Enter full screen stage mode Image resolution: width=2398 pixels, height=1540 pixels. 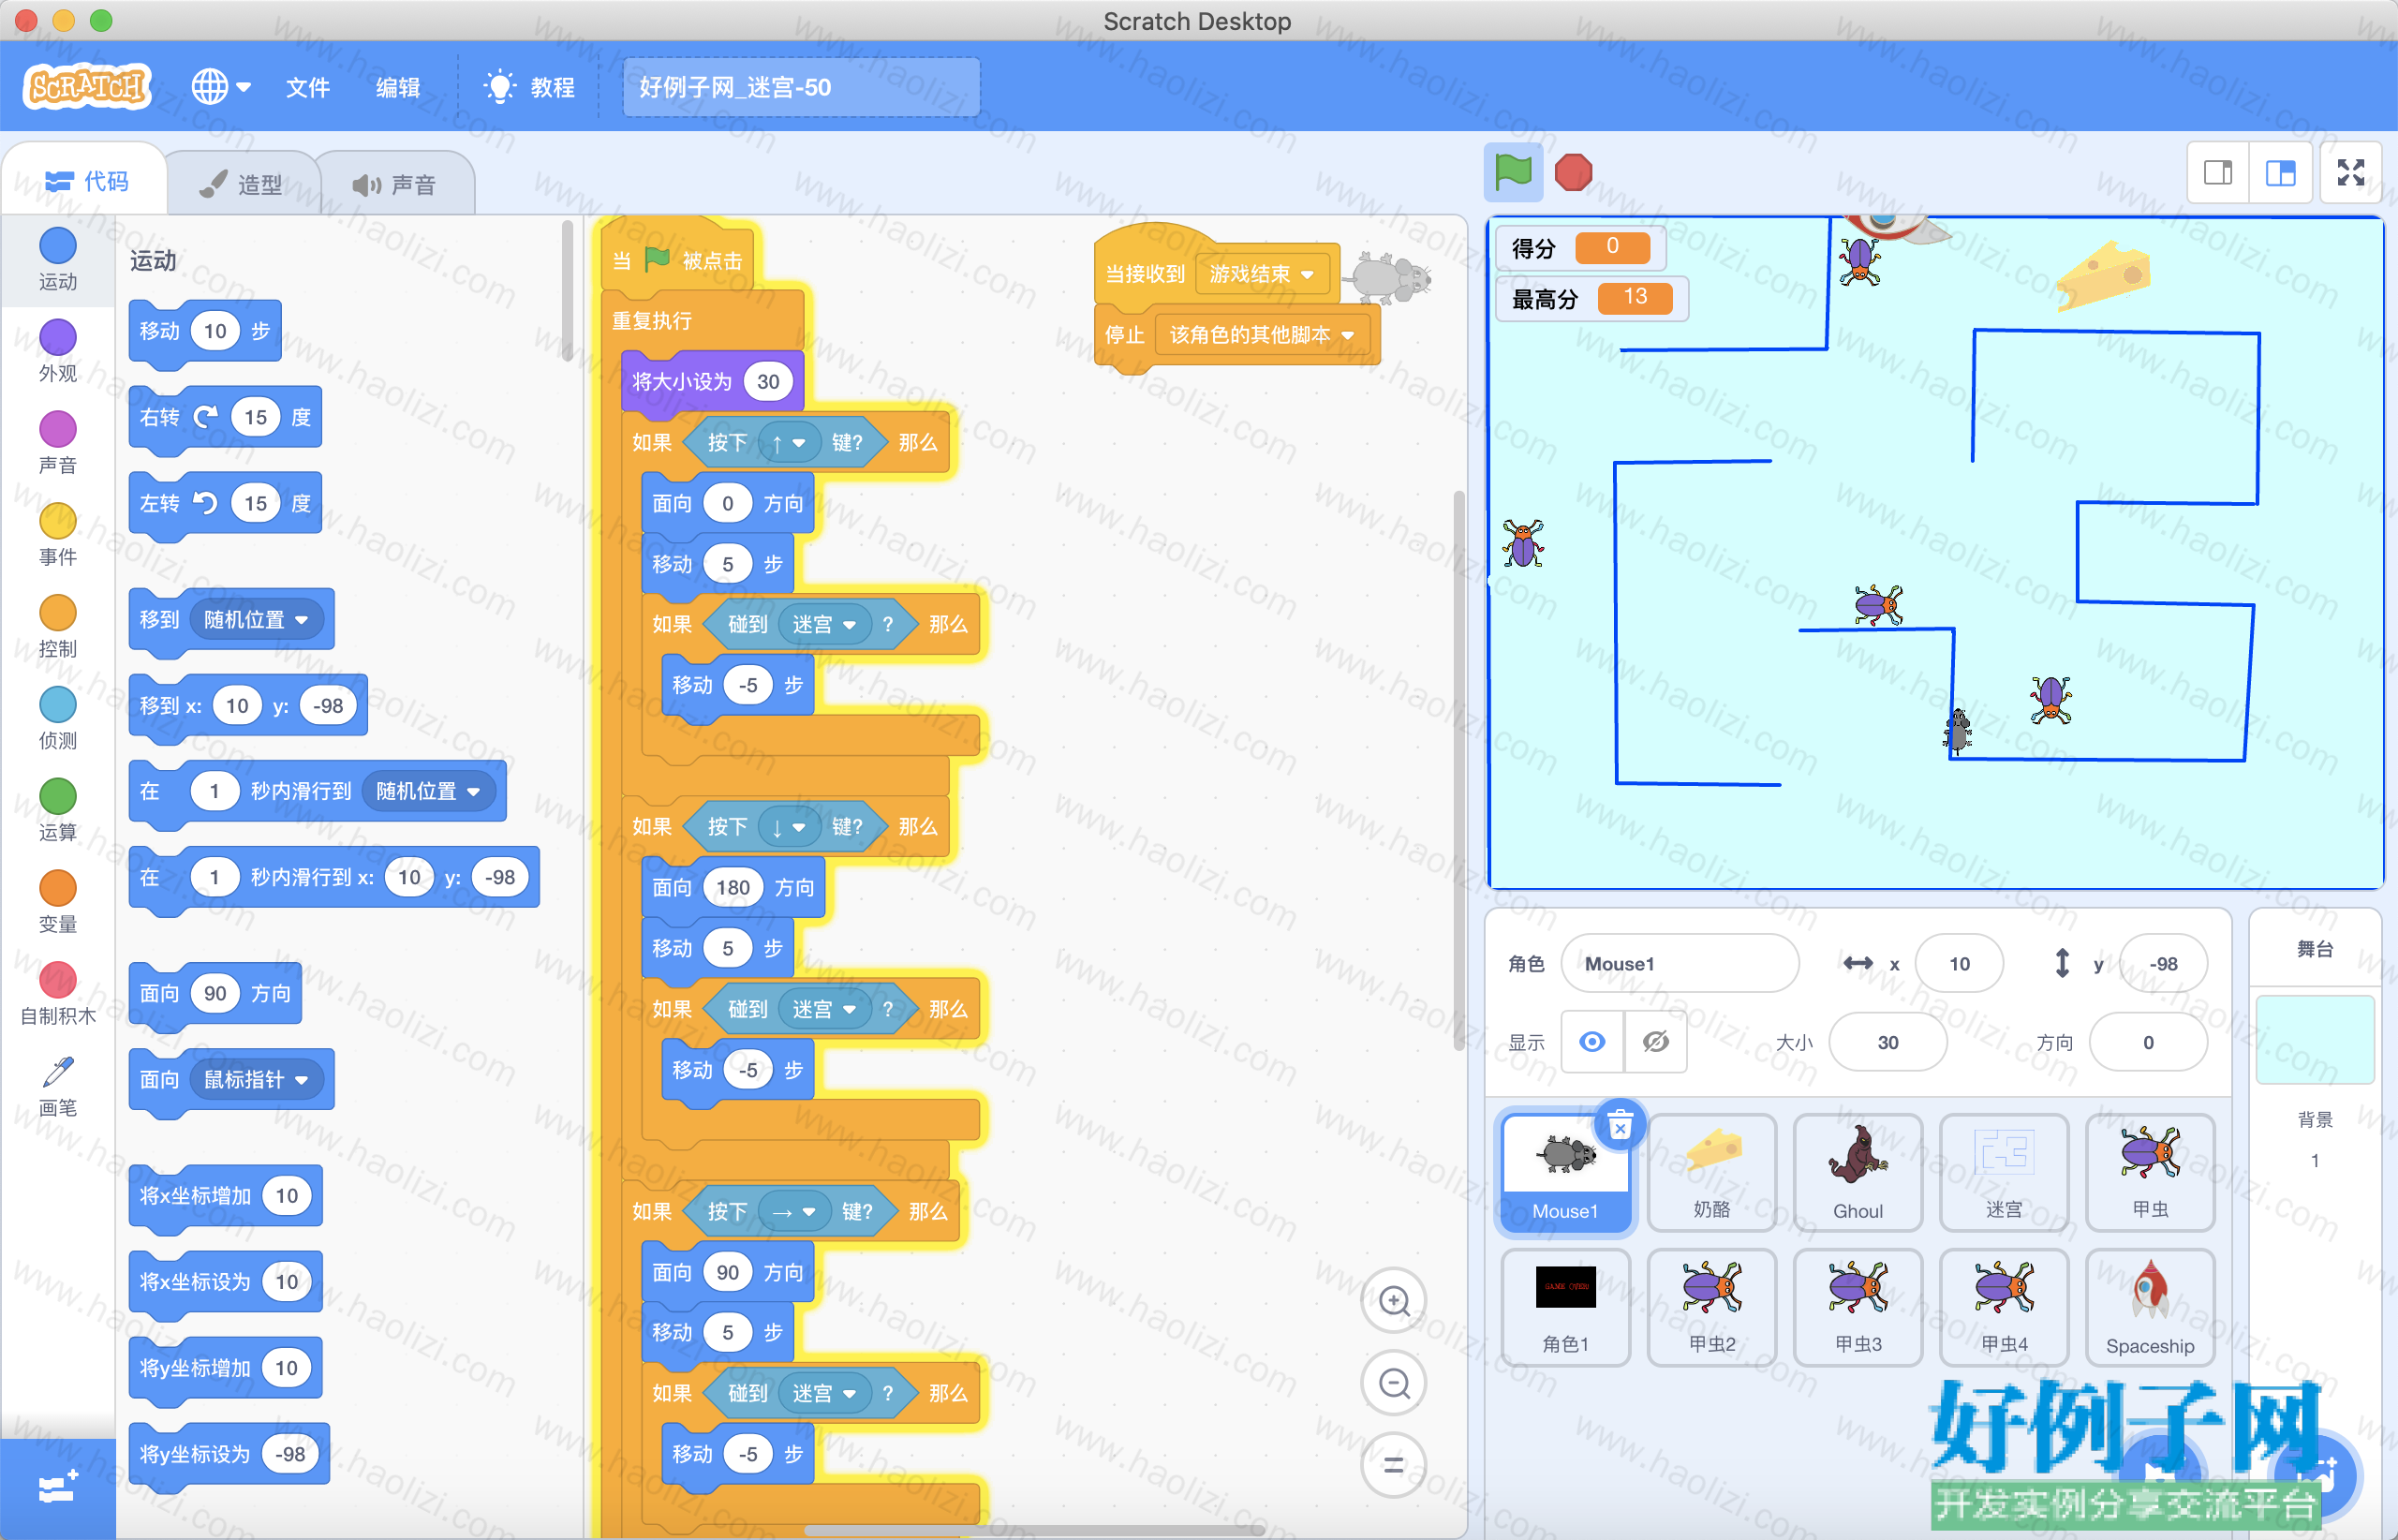[2350, 173]
